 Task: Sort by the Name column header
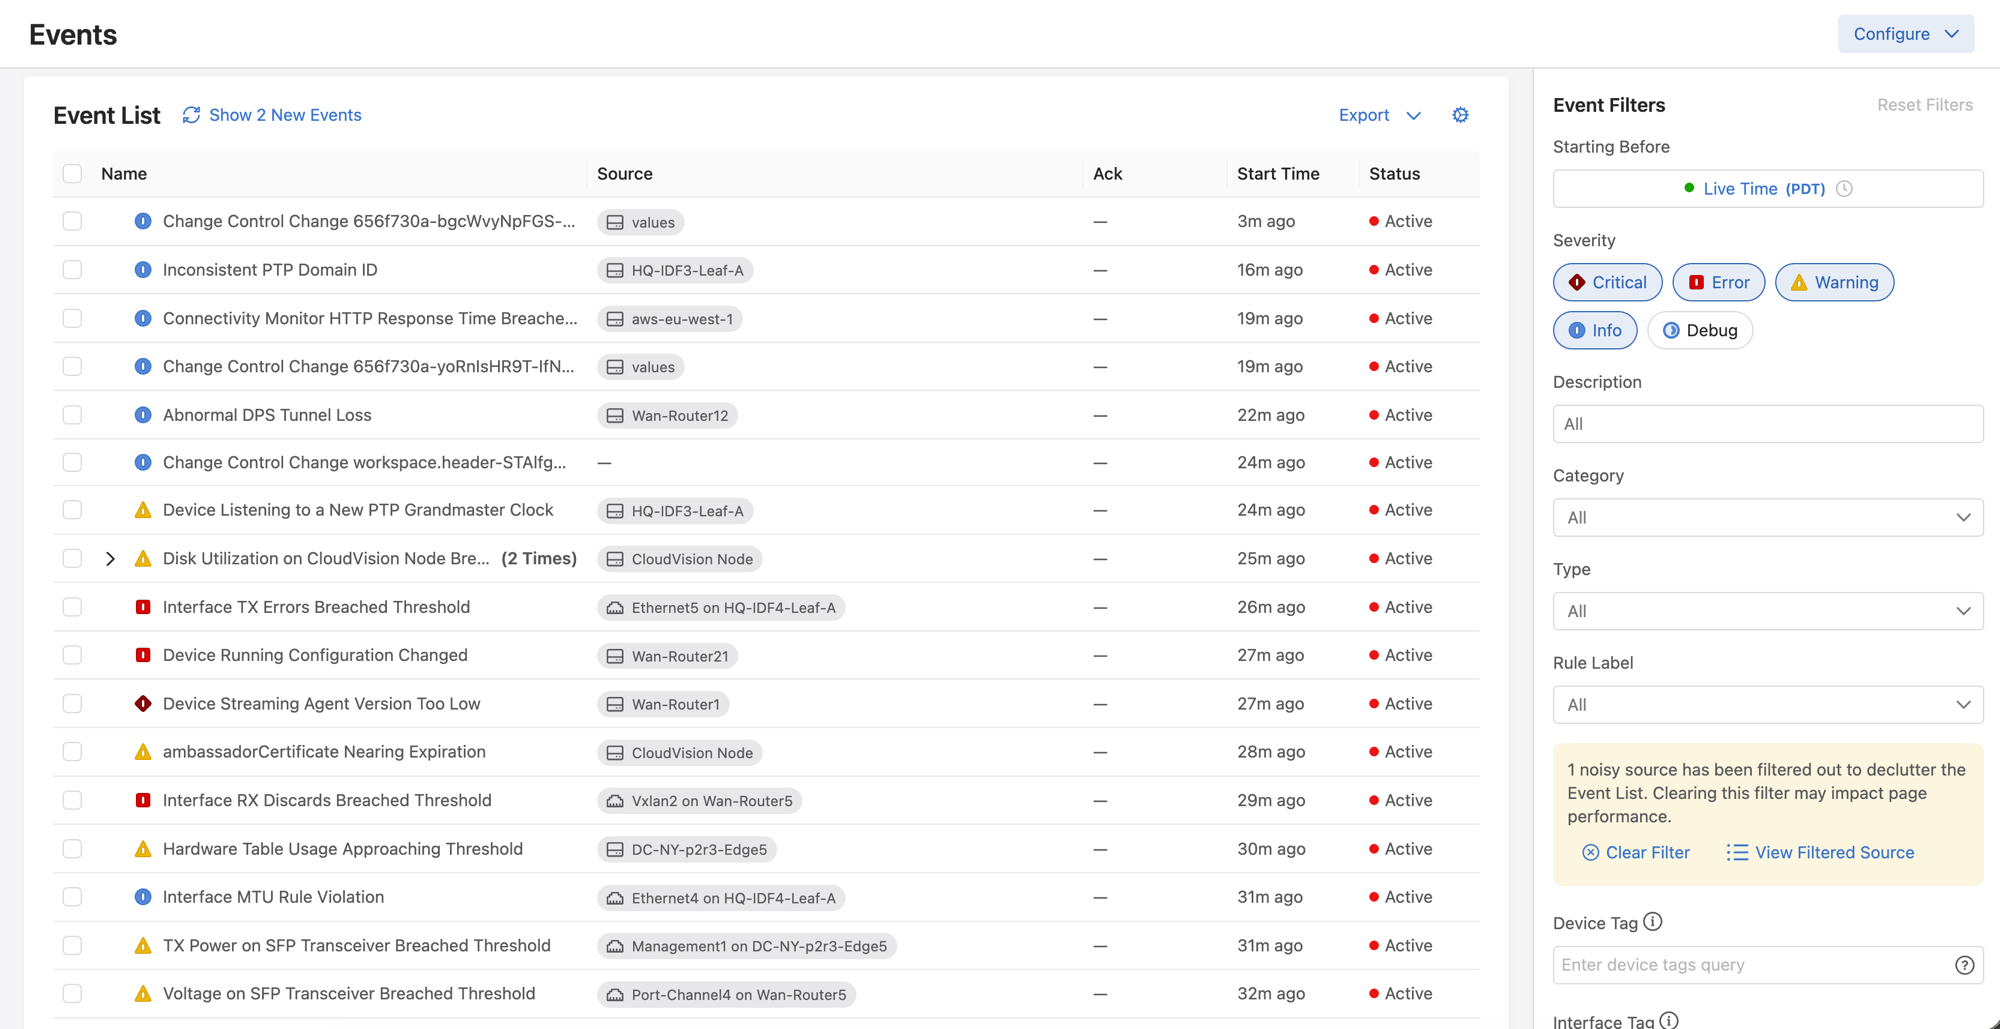pyautogui.click(x=124, y=173)
